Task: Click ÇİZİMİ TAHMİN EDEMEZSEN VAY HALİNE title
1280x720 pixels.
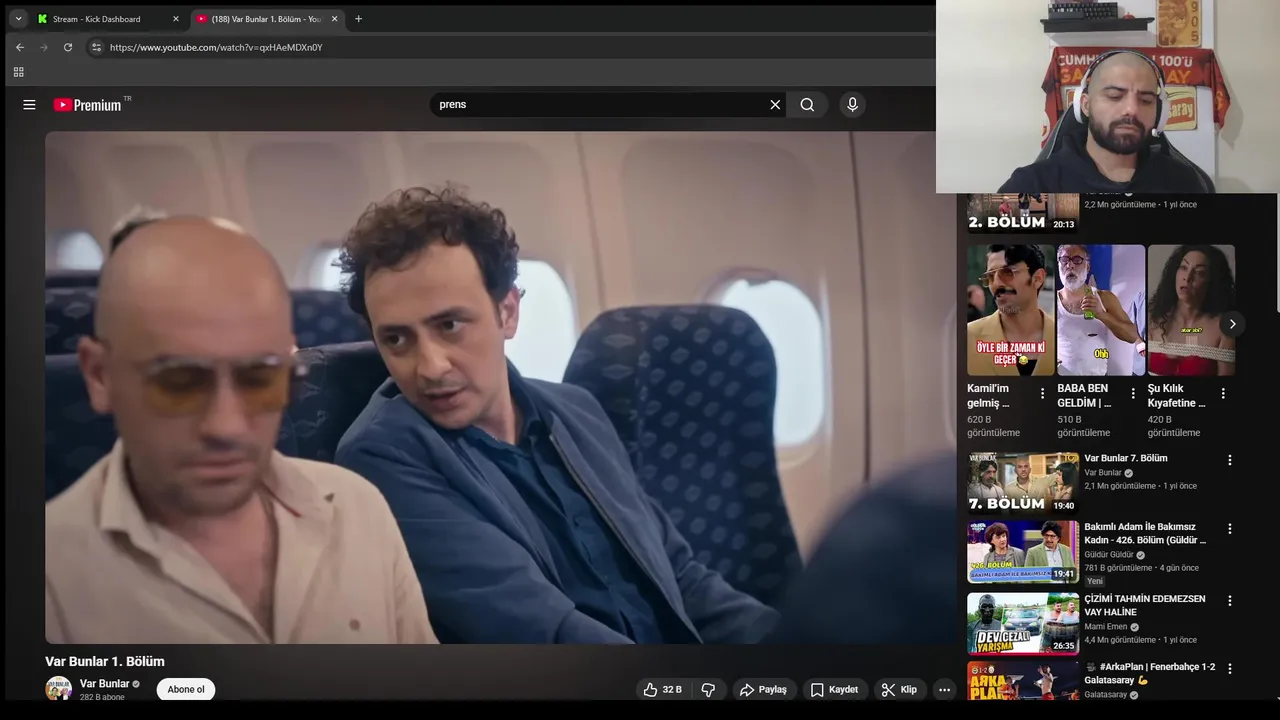Action: tap(1145, 605)
